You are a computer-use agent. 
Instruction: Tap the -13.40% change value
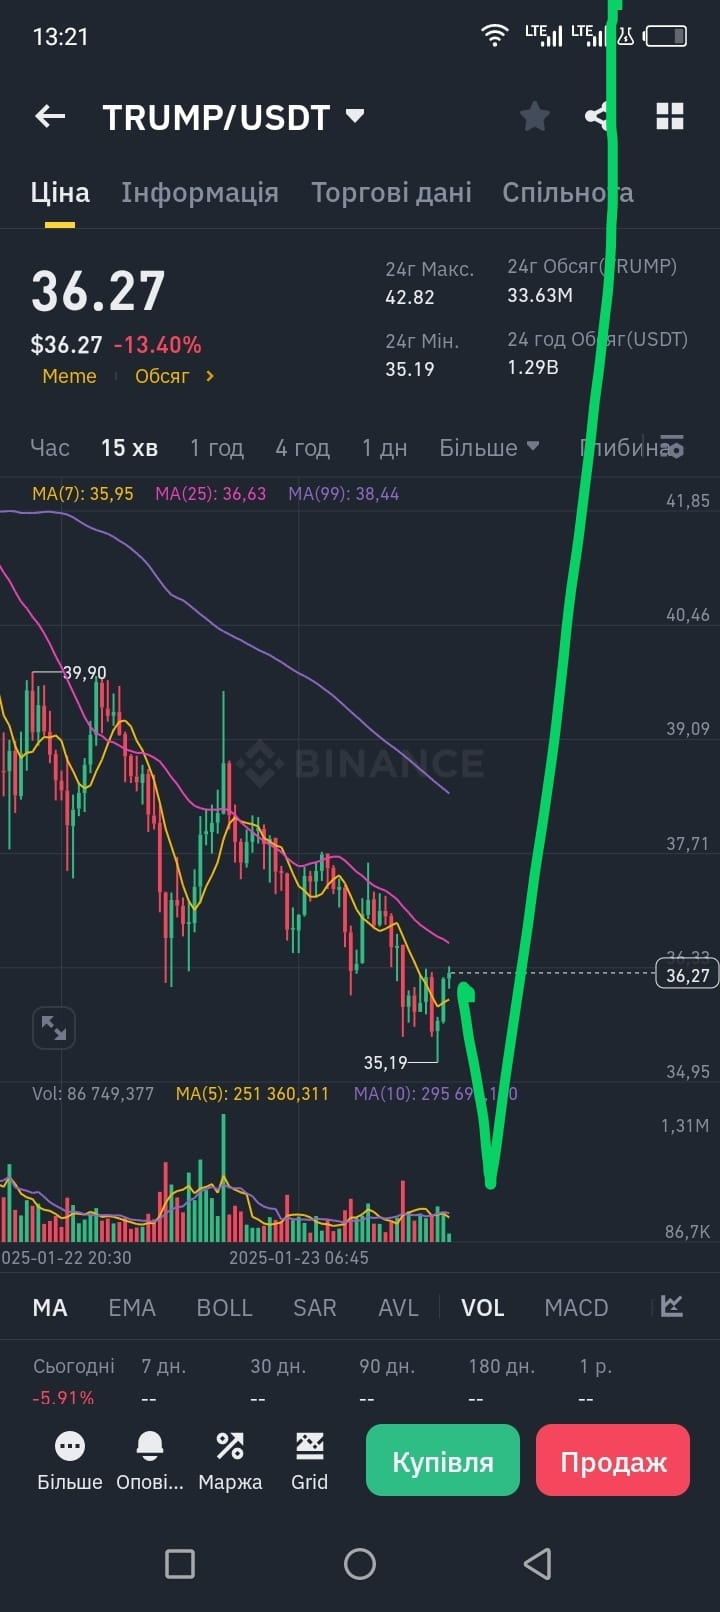(x=158, y=345)
